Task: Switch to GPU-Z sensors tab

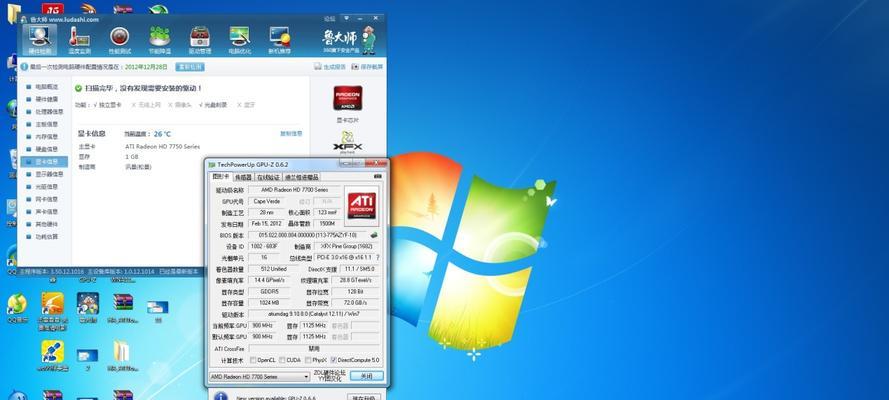Action: (x=243, y=177)
